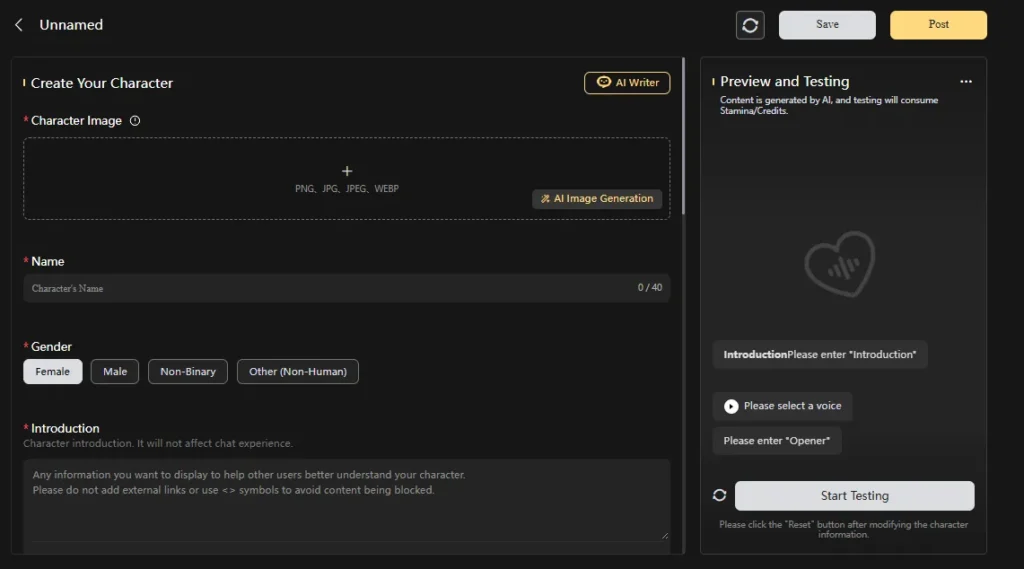Screen dimensions: 1024x569
Task: Click the Introduction resize handle corner
Action: (665, 536)
